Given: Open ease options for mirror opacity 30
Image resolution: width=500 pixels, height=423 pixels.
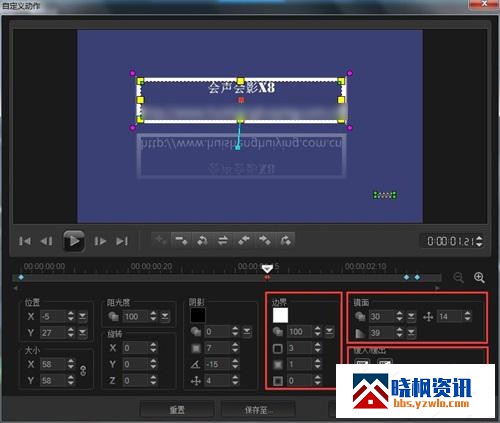Looking at the screenshot, I should [411, 316].
